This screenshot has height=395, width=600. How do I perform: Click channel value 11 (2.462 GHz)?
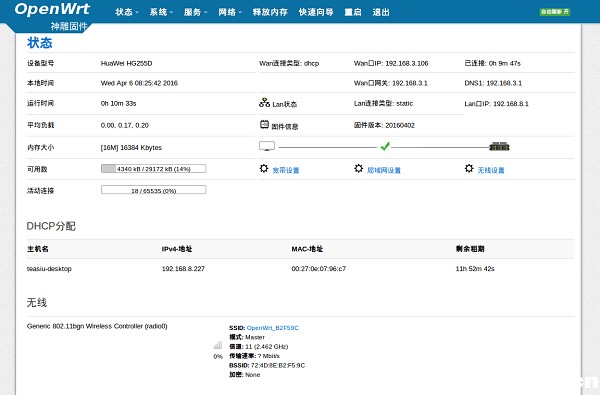[266, 347]
